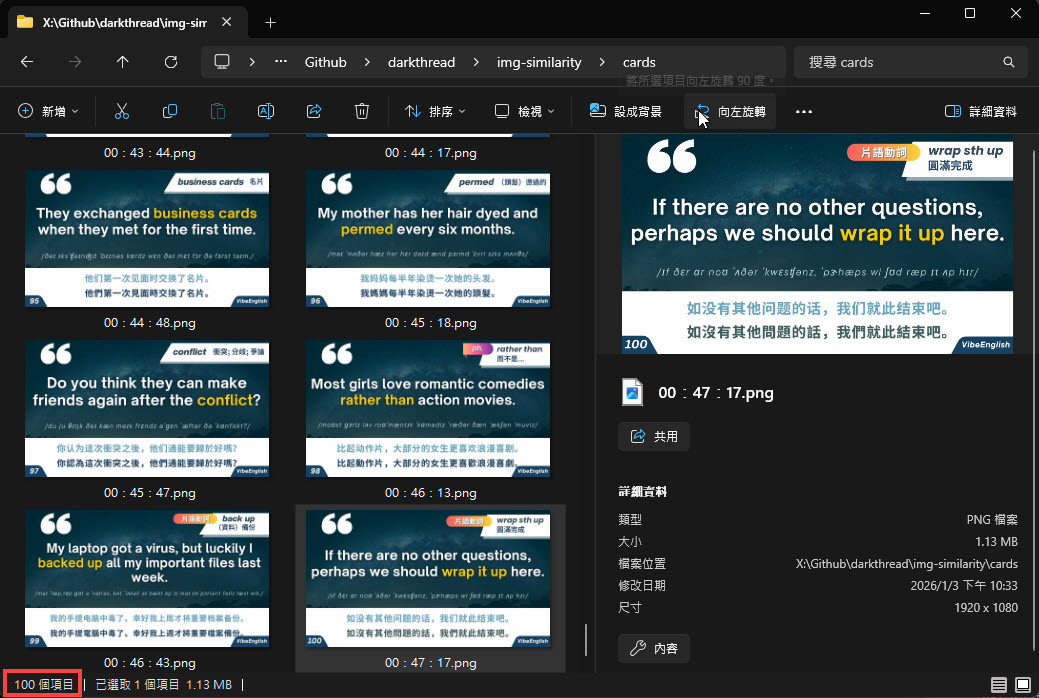Select the darkthread breadcrumb segment

point(421,62)
